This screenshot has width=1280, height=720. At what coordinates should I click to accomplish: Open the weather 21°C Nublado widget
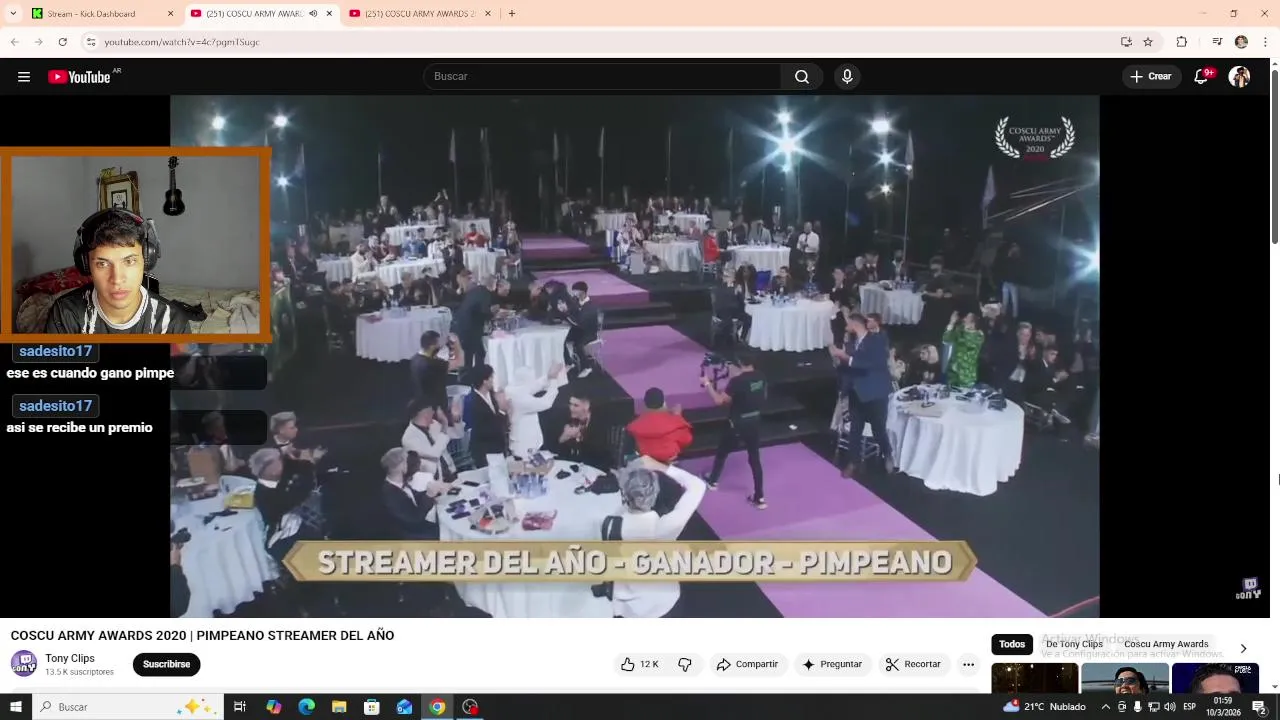pyautogui.click(x=1045, y=707)
